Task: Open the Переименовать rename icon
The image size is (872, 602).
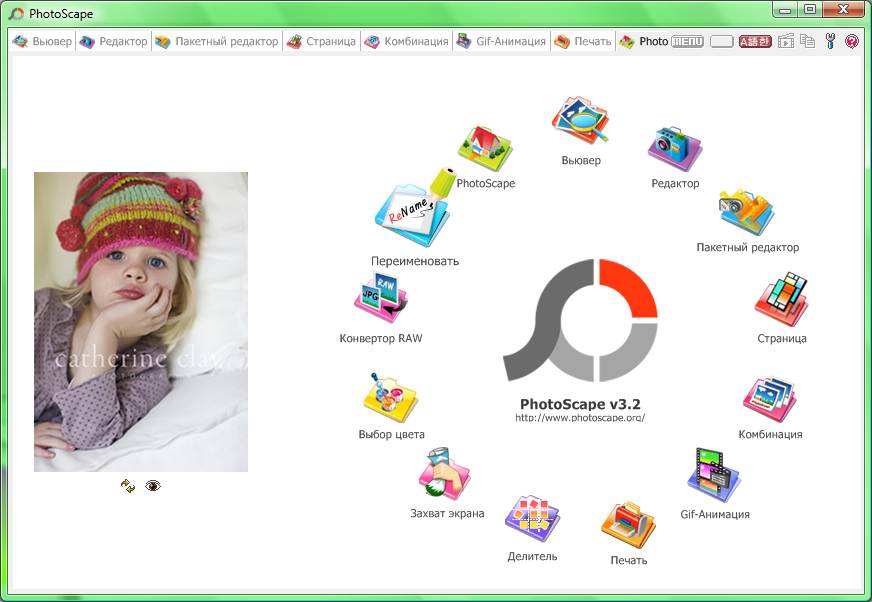Action: 414,207
